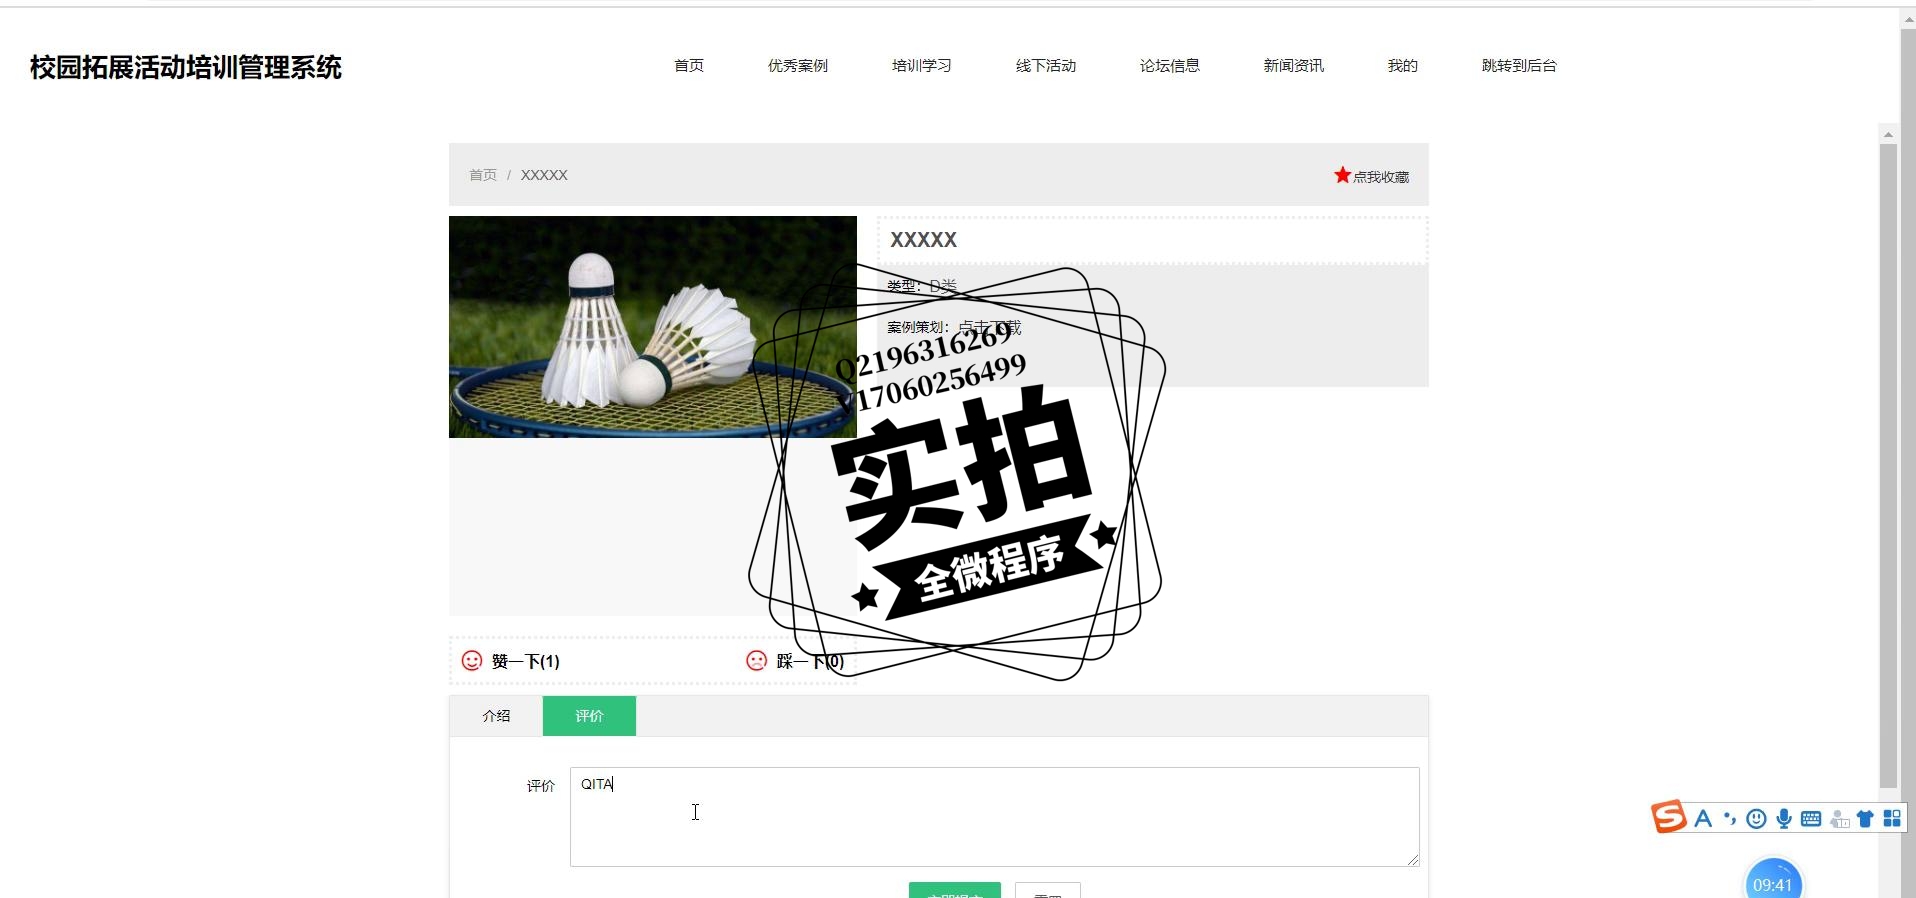Switch to the 介绍 tab

[496, 716]
